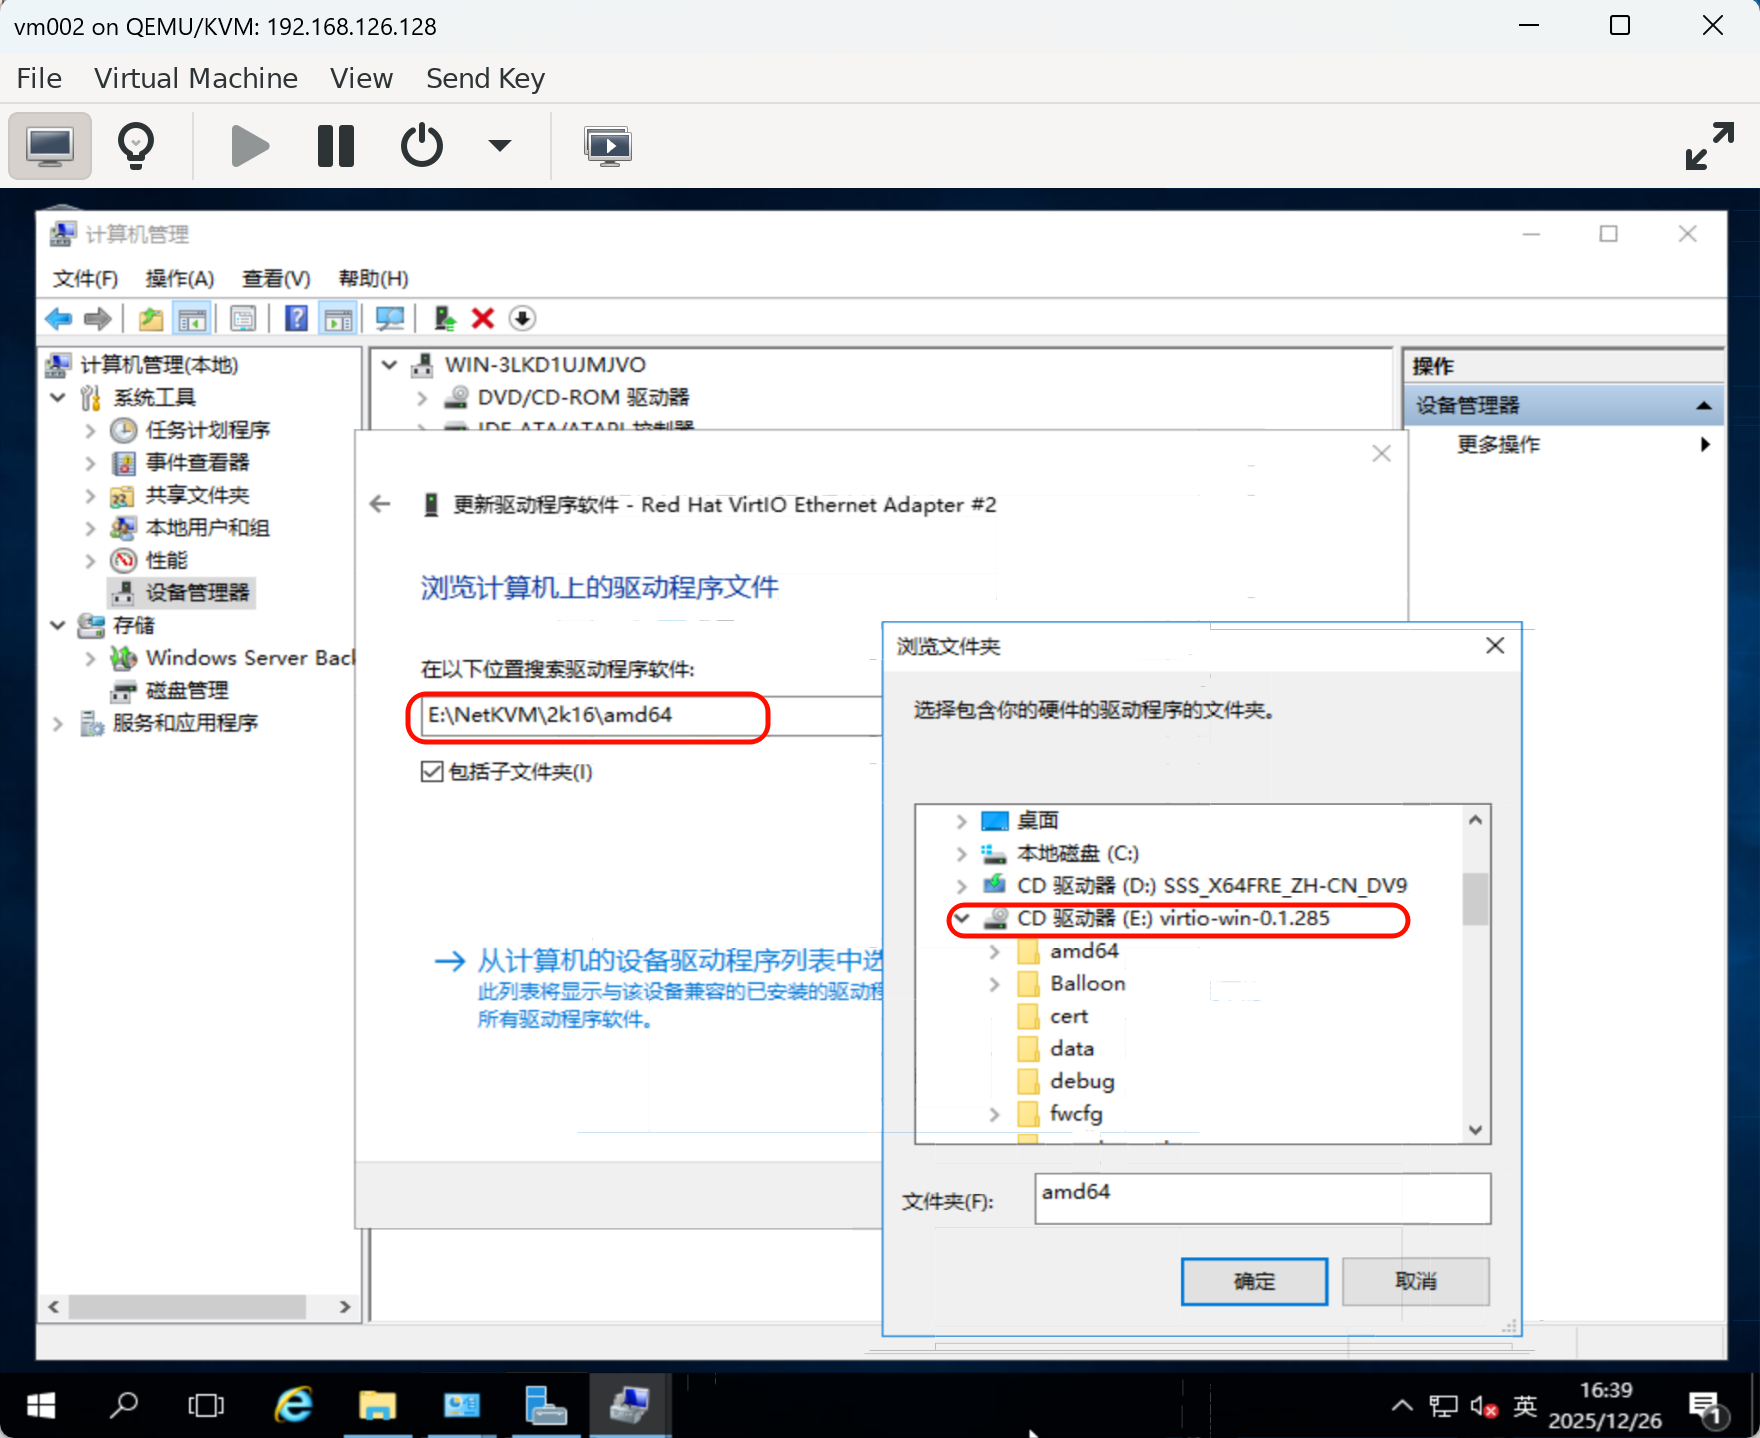The width and height of the screenshot is (1760, 1438).
Task: Click the folder tree vertical scrollbar thumb
Action: [x=1475, y=899]
